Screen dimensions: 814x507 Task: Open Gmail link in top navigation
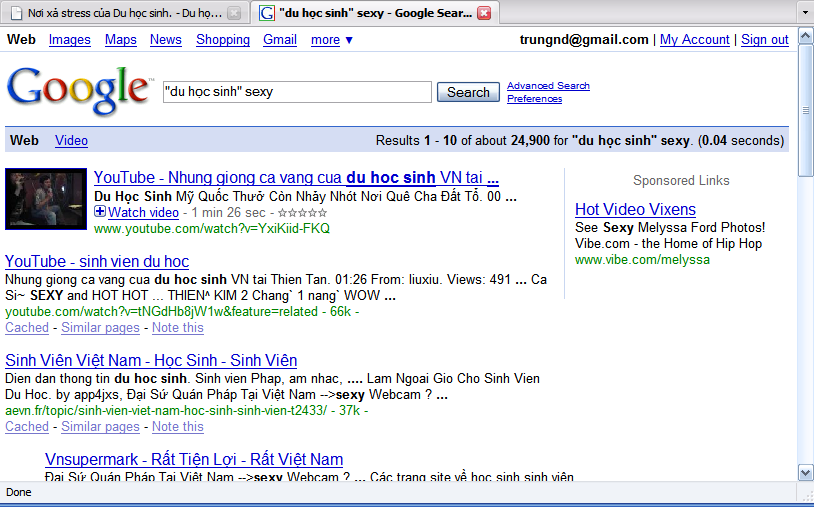[x=280, y=40]
